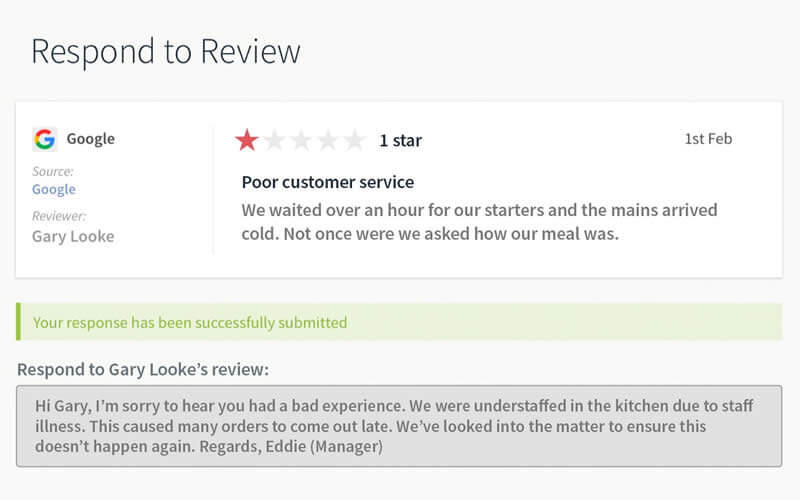Select the third rating star
This screenshot has height=500, width=800.
pyautogui.click(x=301, y=140)
